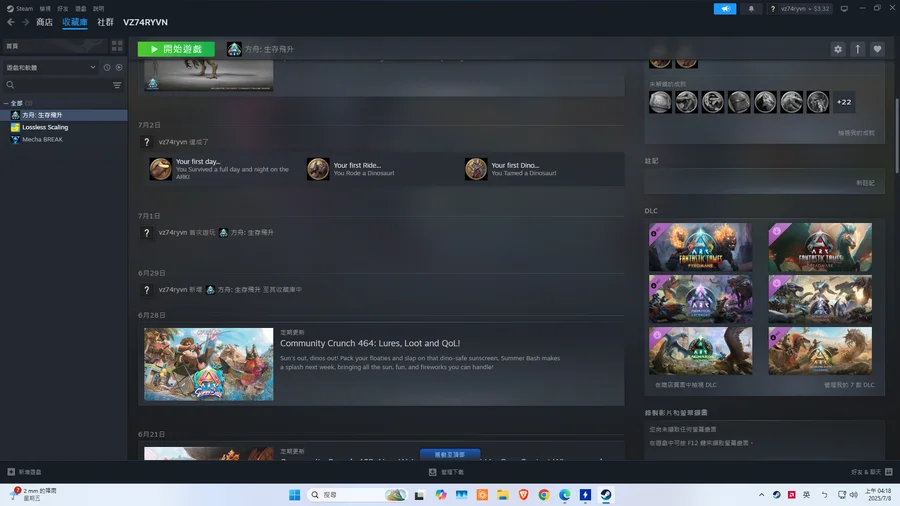Click Steam icon in taskbar
Screen dimensions: 900x506
coord(606,495)
